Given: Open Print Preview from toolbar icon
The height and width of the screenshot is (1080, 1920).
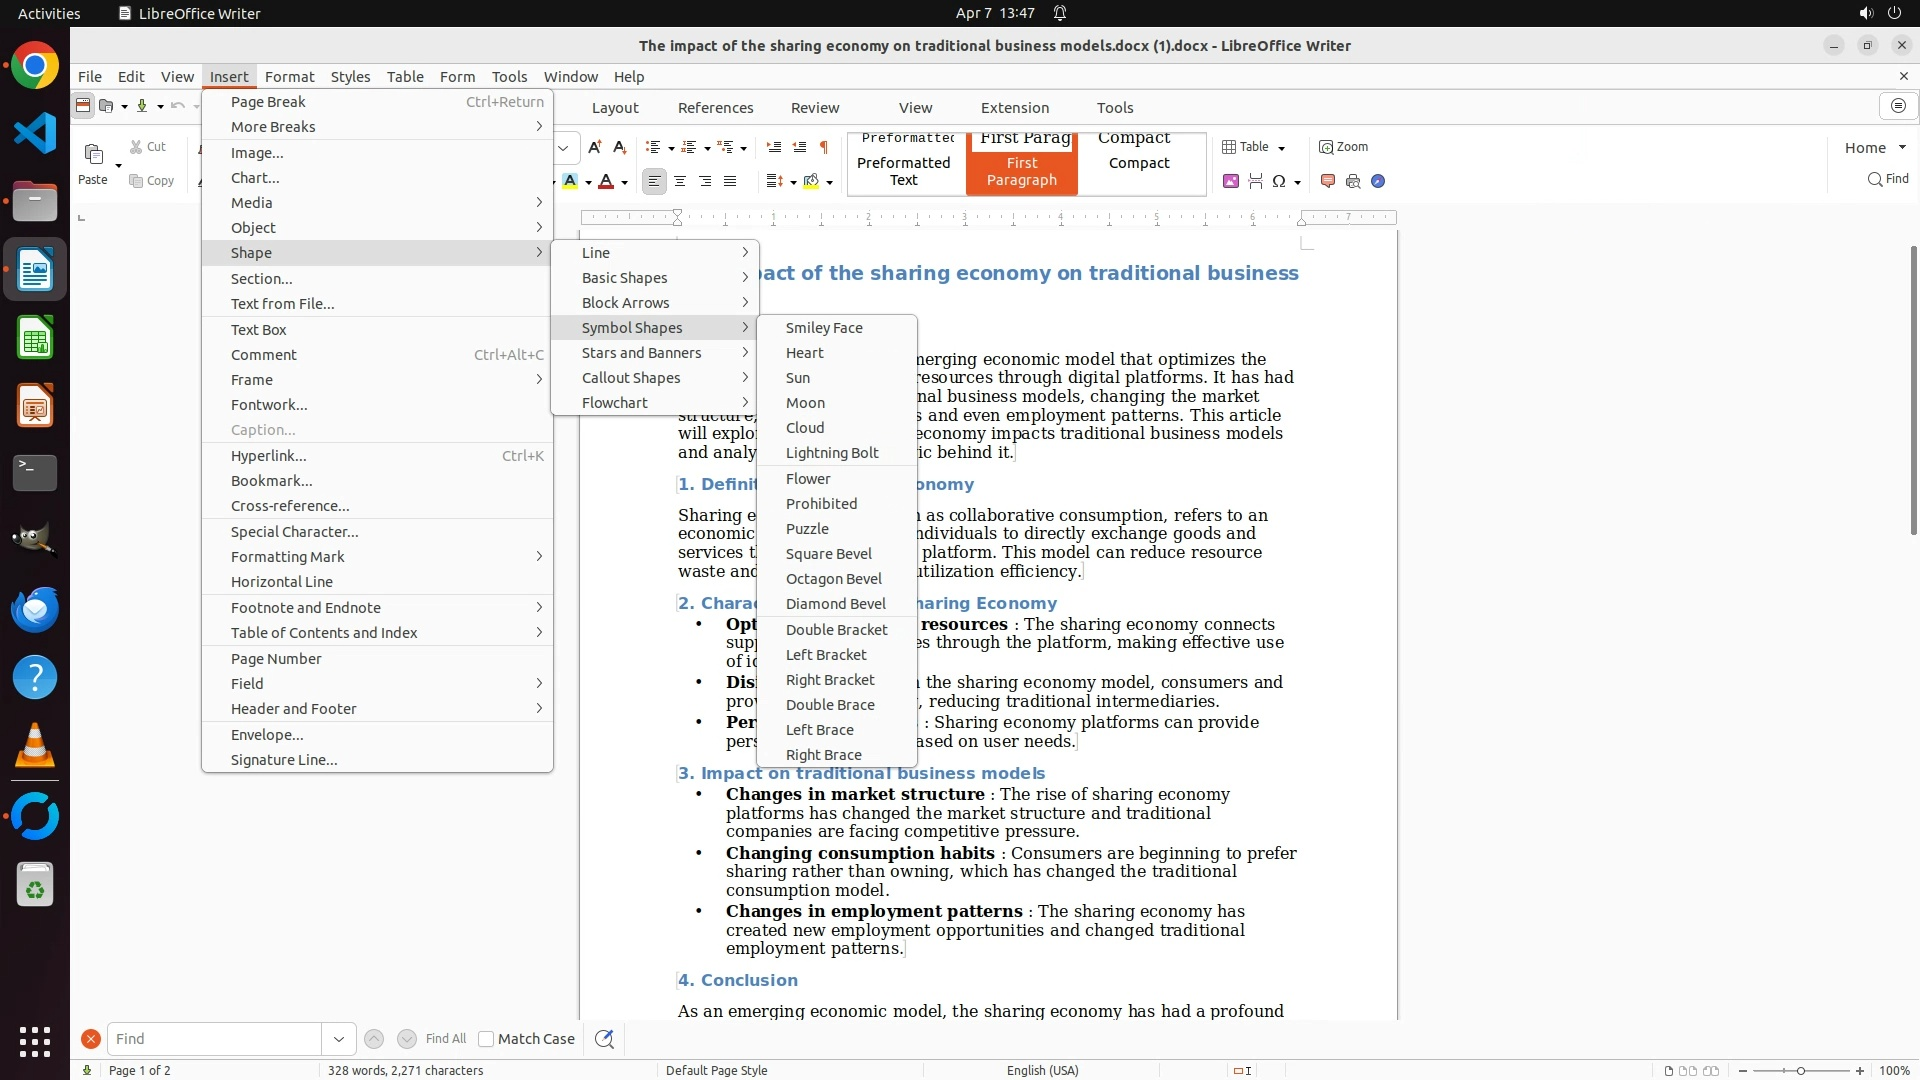Looking at the screenshot, I should coord(1353,181).
